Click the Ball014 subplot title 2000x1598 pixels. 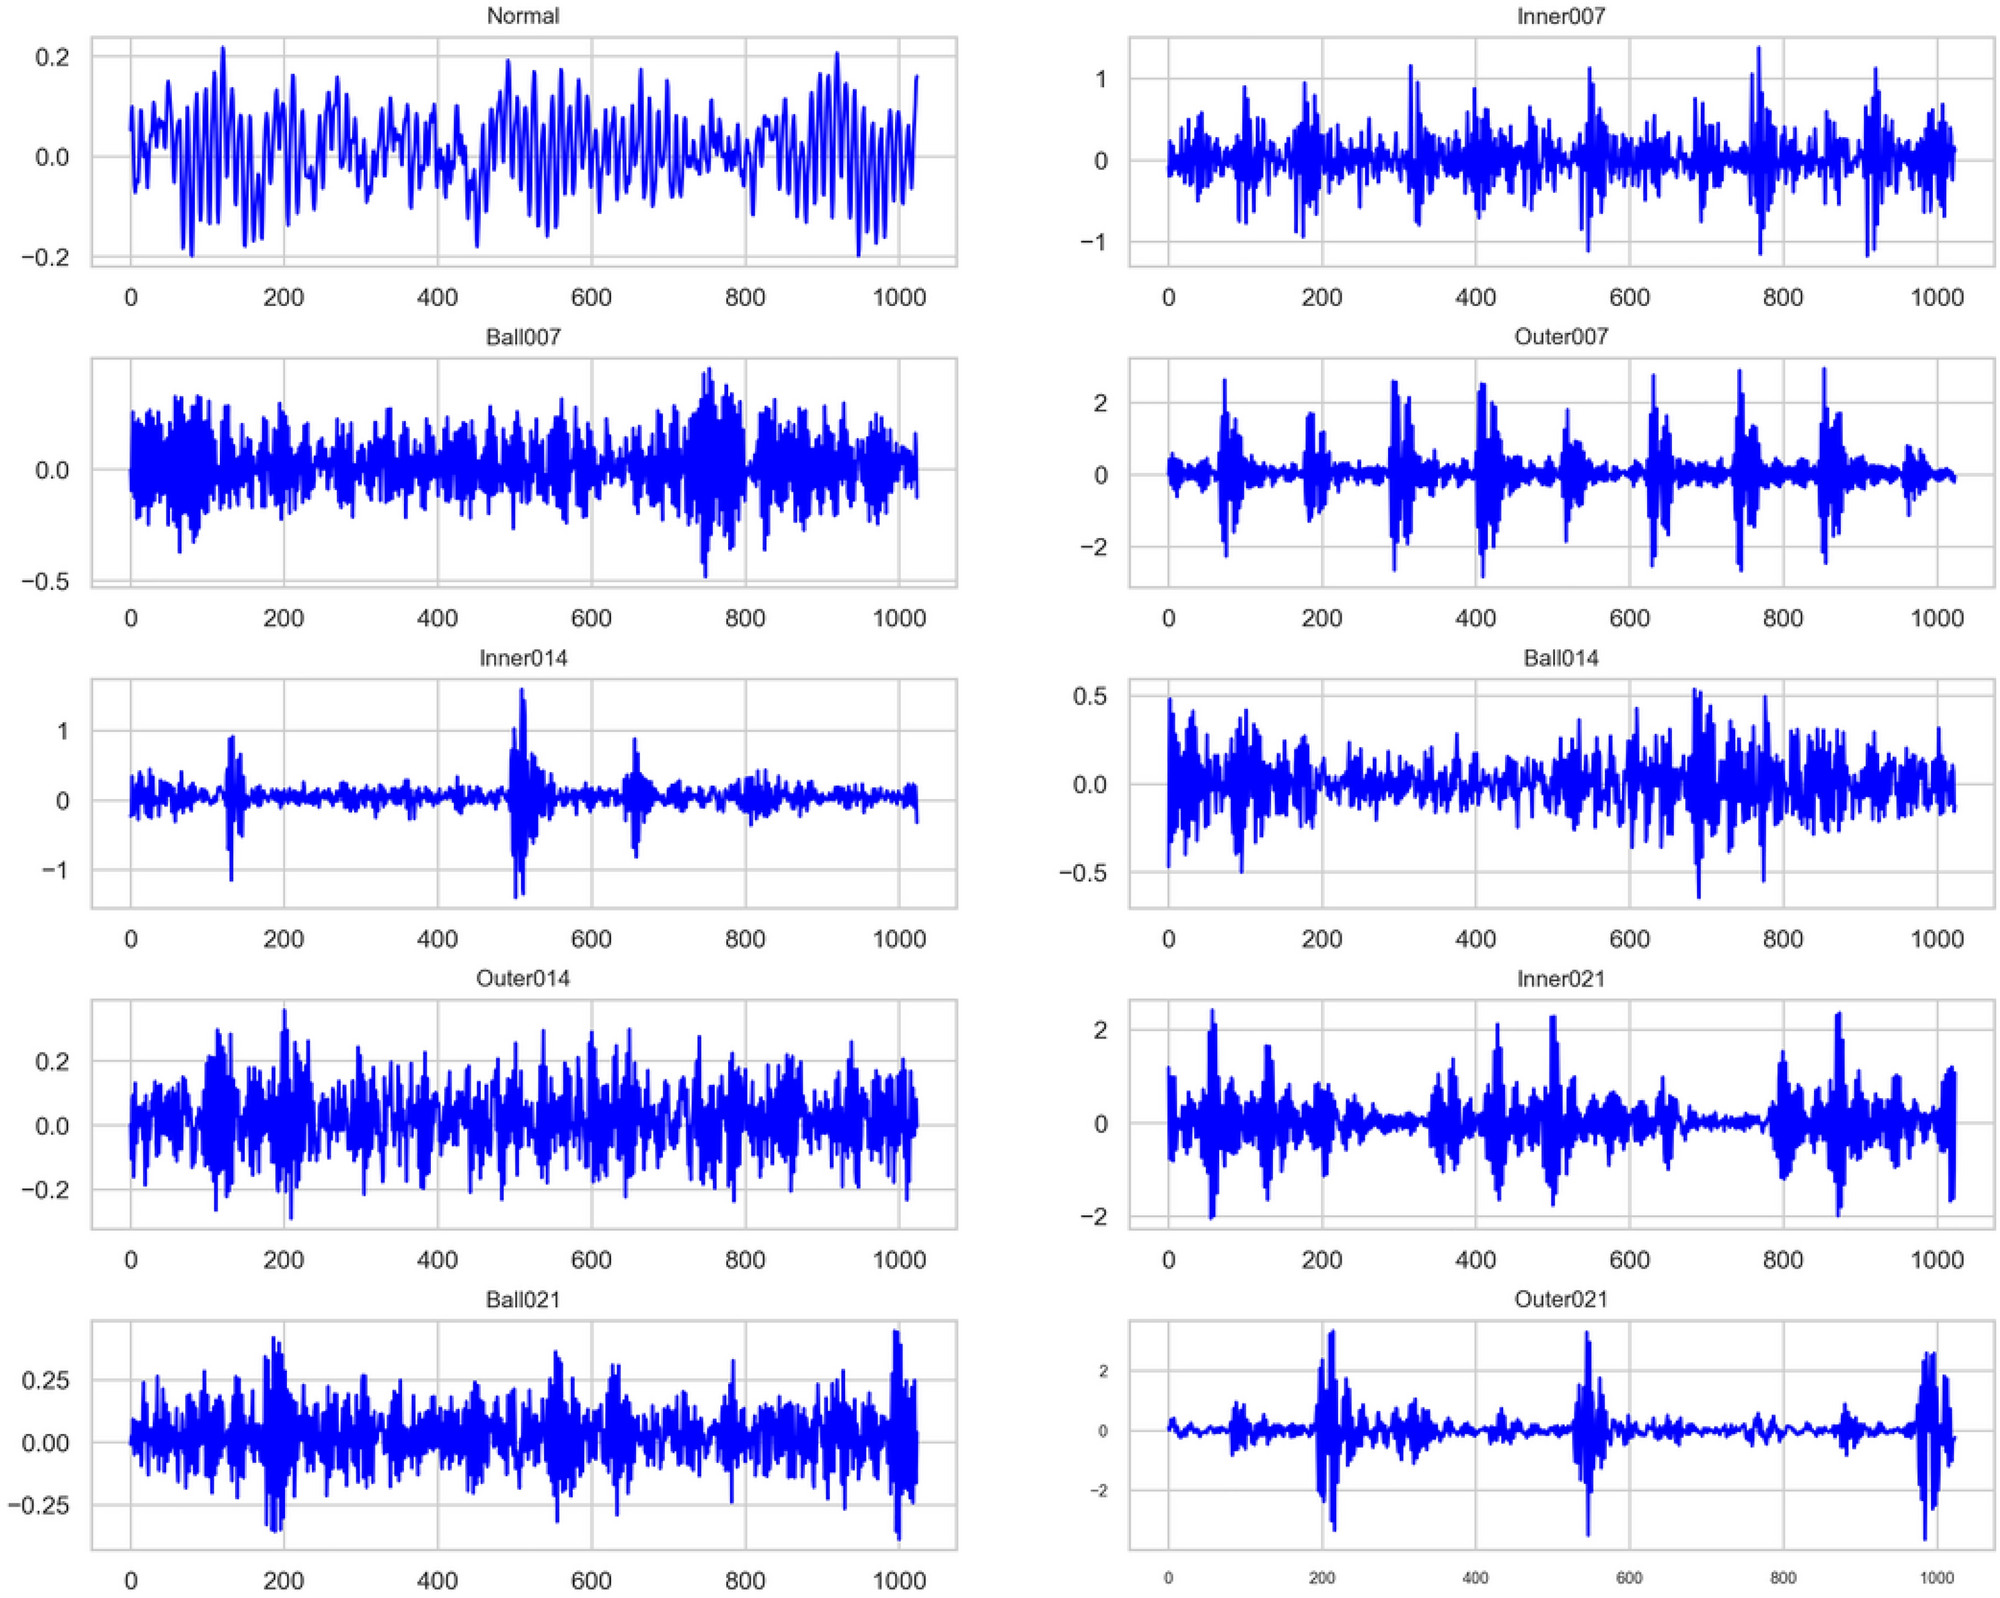tap(1560, 658)
